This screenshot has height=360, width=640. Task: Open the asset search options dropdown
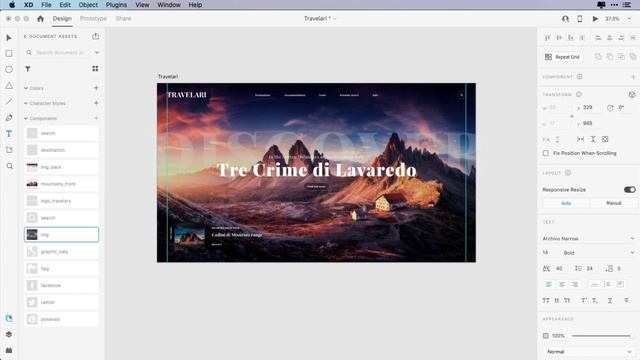click(x=97, y=53)
